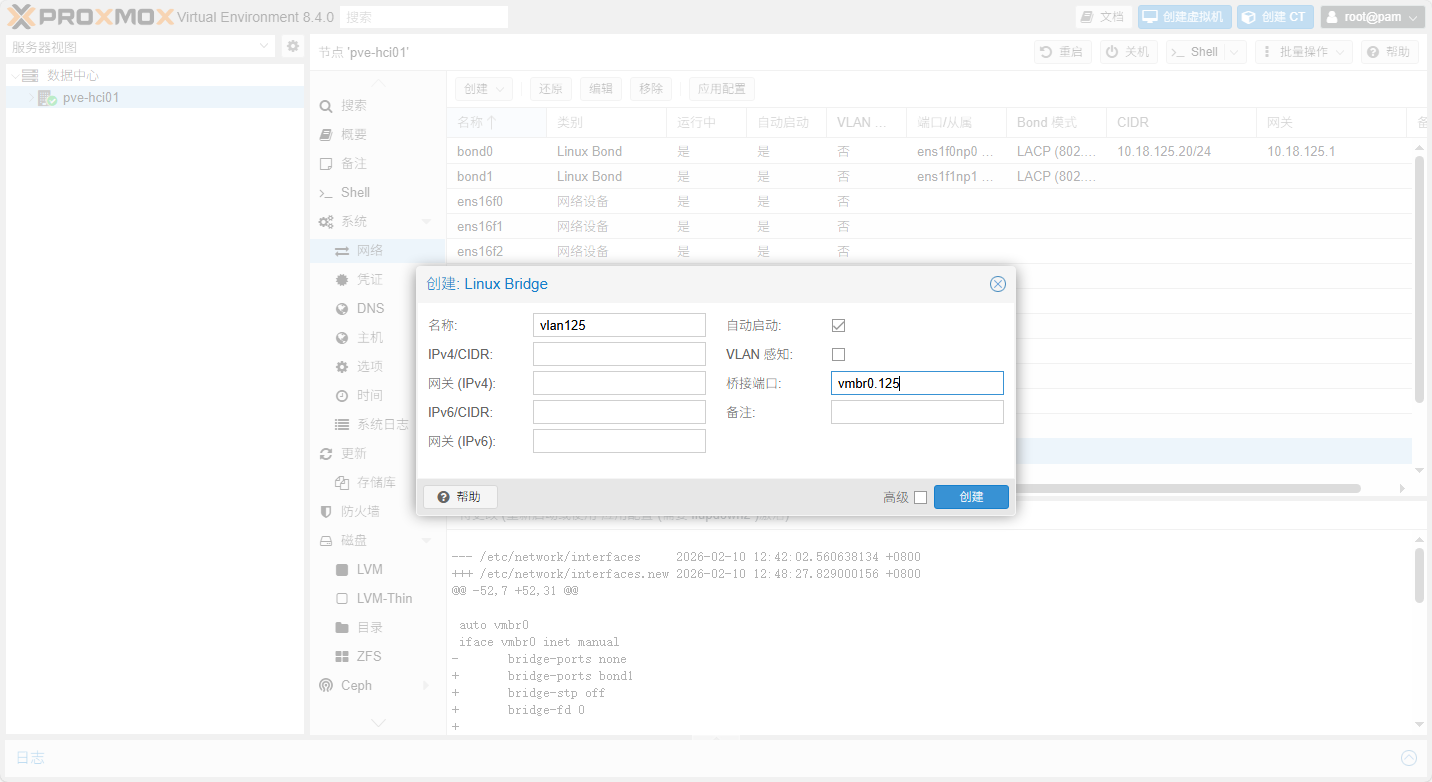Sort by the 名称 column header
This screenshot has width=1432, height=782.
(x=496, y=122)
